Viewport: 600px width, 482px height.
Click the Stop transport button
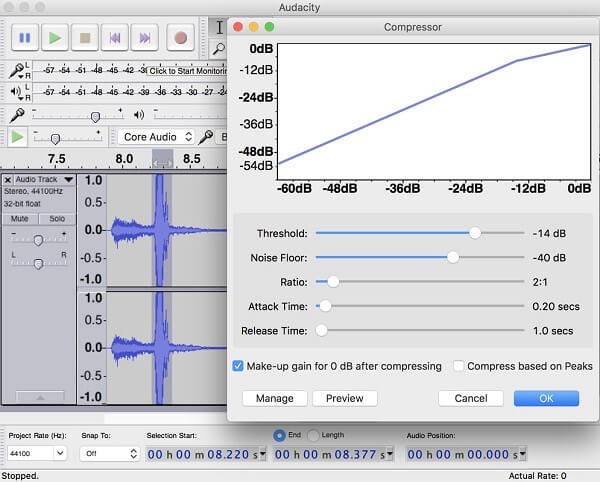click(85, 37)
